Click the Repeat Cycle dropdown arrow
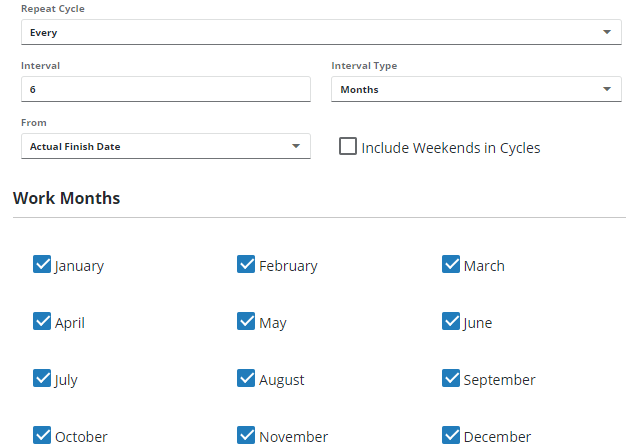 pyautogui.click(x=607, y=32)
